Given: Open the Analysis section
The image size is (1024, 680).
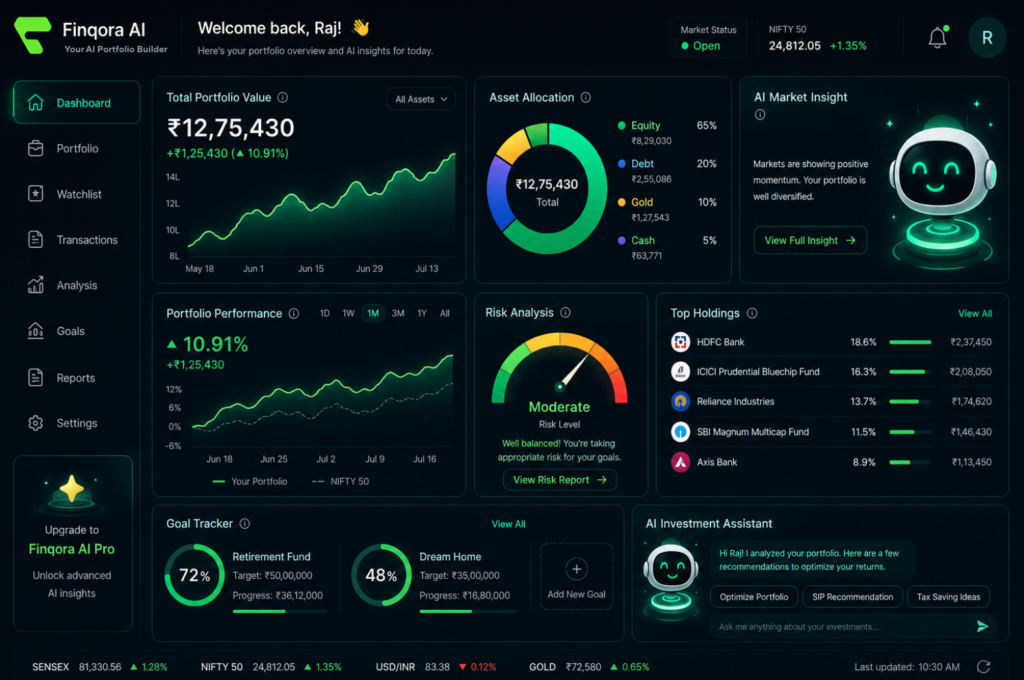Looking at the screenshot, I should (76, 285).
